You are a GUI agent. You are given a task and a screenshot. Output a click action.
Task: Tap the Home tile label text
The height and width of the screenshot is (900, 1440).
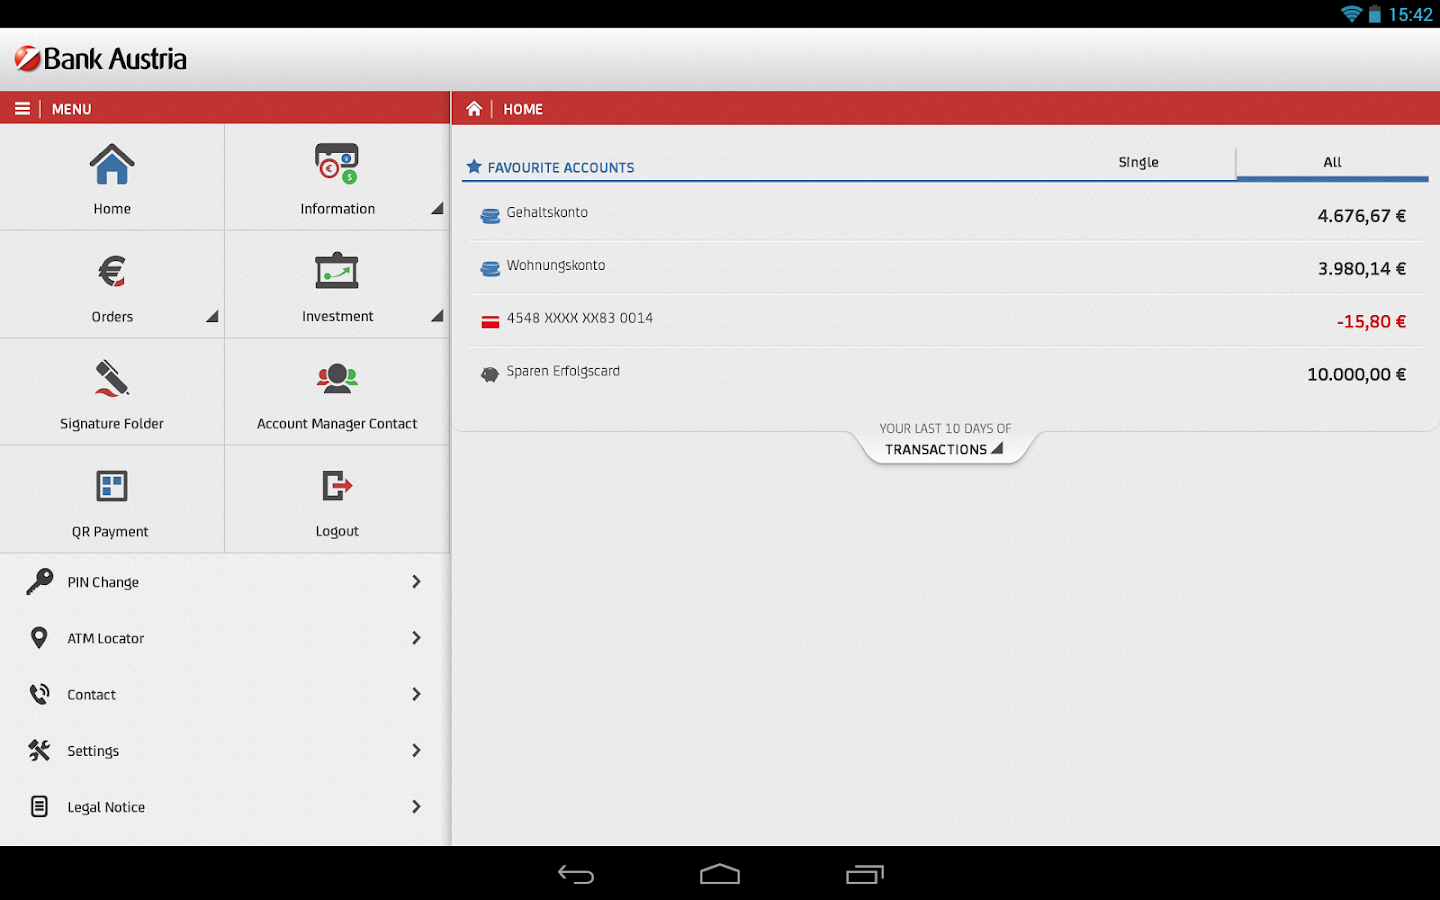[x=112, y=209]
